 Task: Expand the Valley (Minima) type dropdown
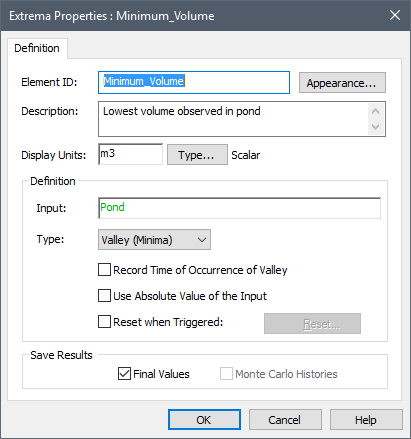pyautogui.click(x=154, y=240)
